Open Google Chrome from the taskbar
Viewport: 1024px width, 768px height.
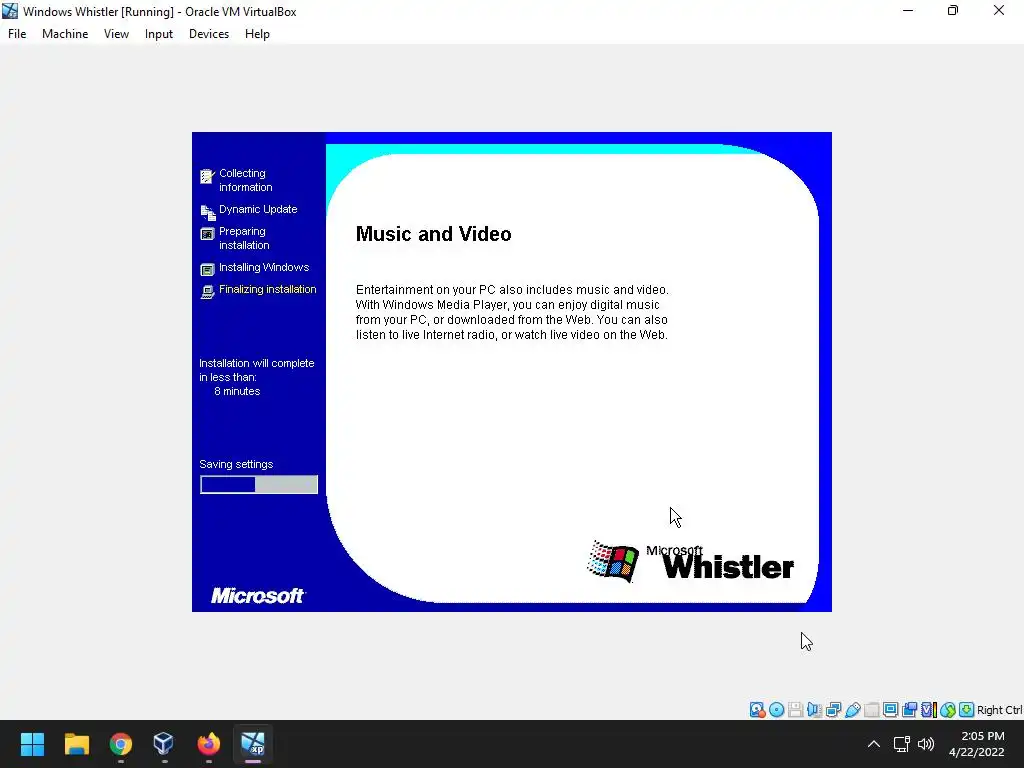[x=121, y=744]
